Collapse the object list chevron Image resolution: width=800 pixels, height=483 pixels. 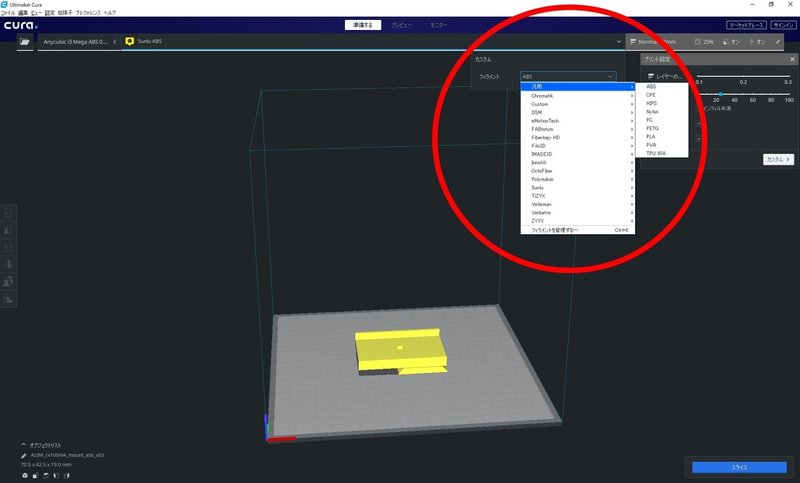23,445
